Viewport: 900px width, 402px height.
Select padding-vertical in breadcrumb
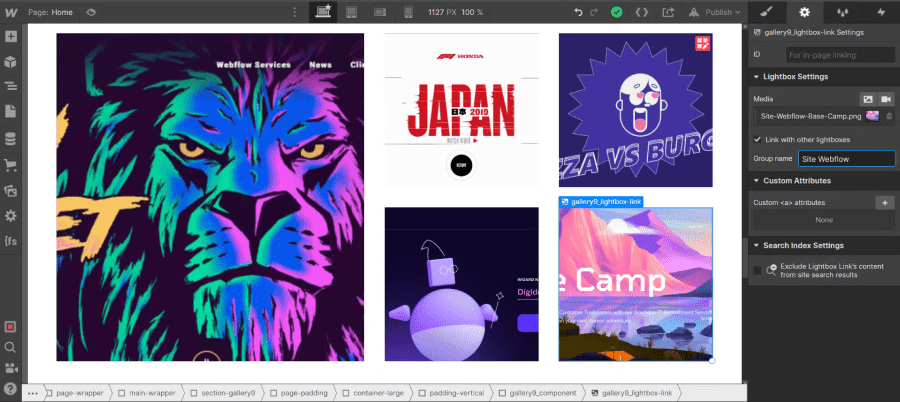(x=450, y=393)
